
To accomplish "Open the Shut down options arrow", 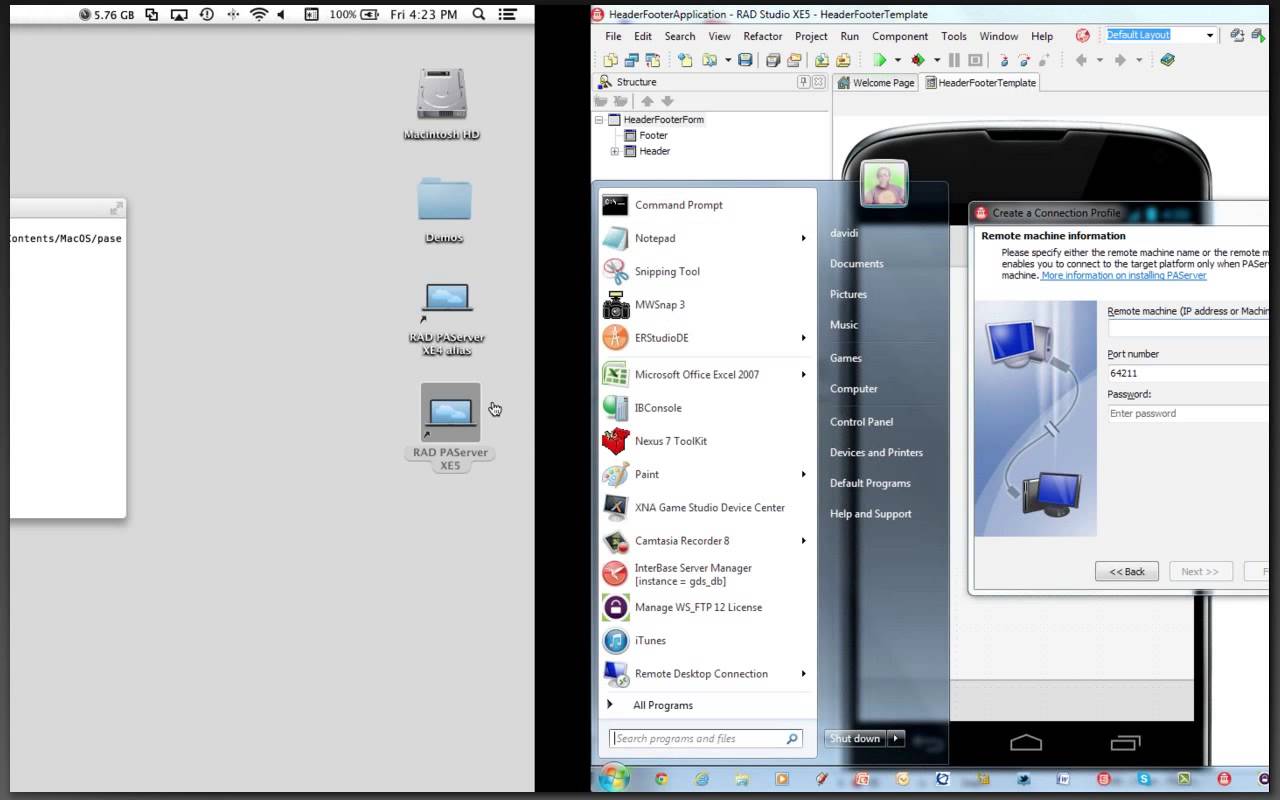I will 896,738.
